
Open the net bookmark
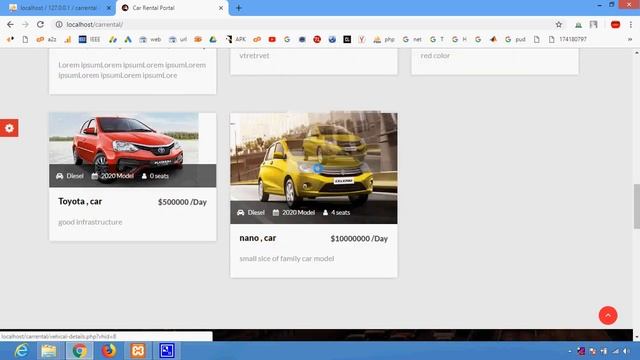(x=412, y=39)
